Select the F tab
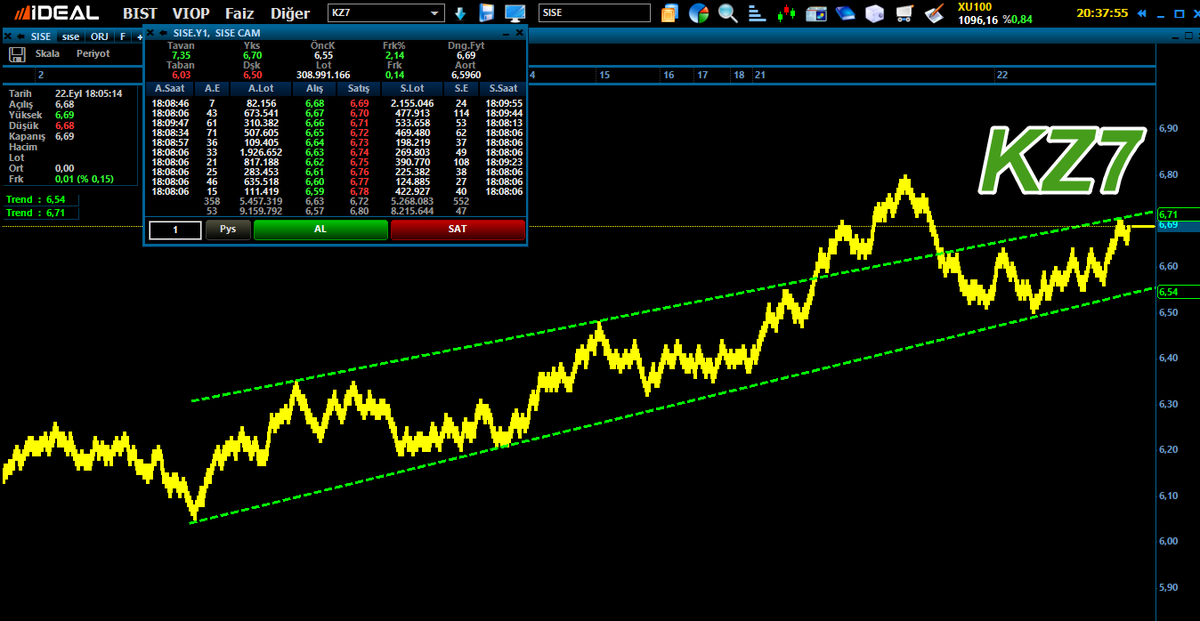 click(x=123, y=36)
